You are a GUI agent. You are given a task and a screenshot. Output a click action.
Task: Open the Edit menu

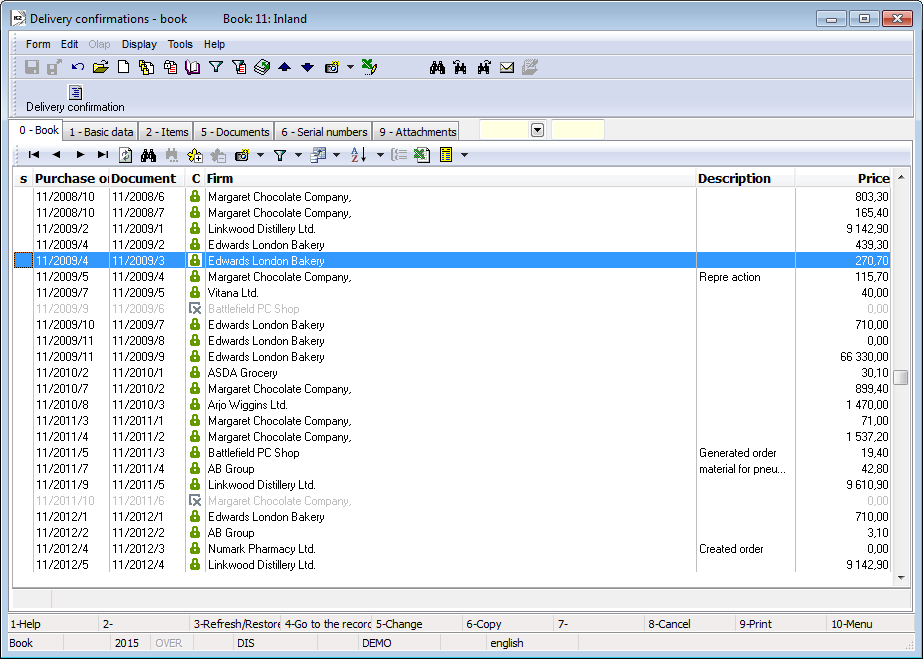tap(69, 44)
